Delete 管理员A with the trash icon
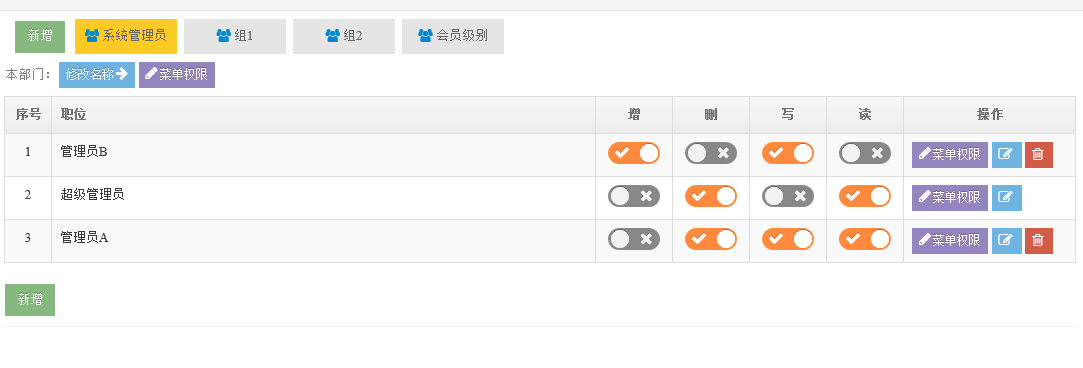This screenshot has height=368, width=1083. point(1038,240)
